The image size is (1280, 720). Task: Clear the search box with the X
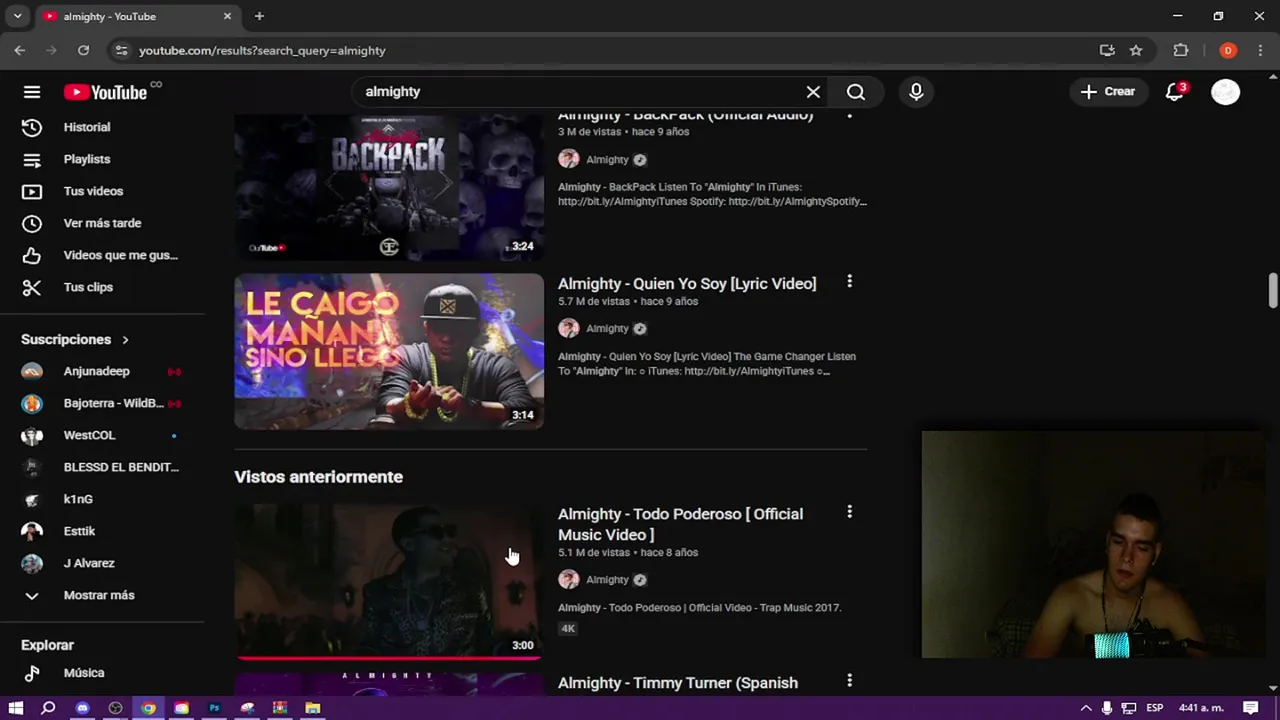point(813,92)
